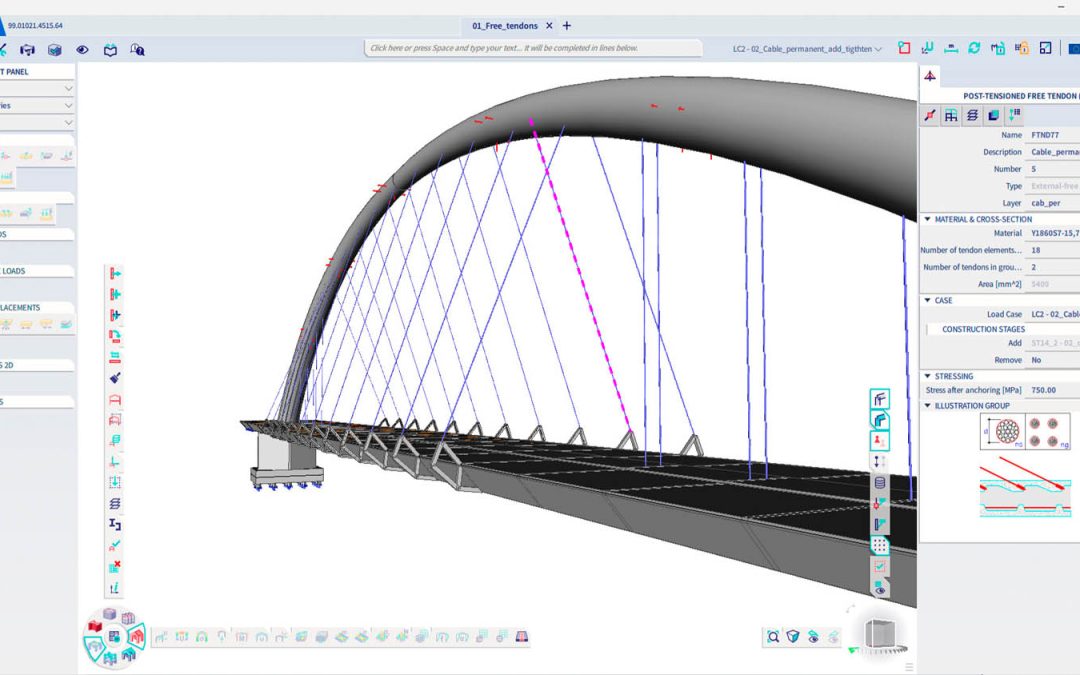
Task: Collapse the STRESSING property group
Action: coord(927,376)
